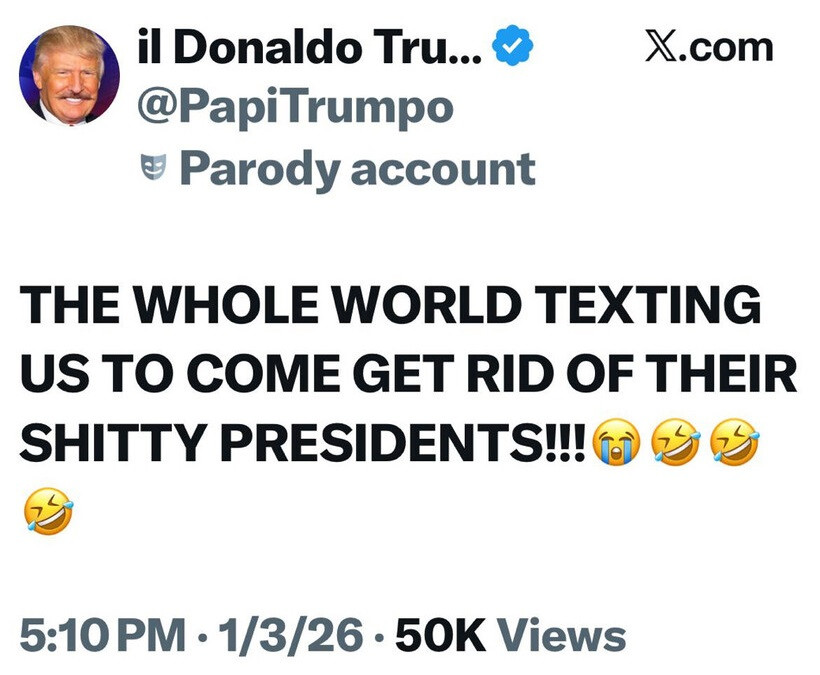
Task: Open the 50K Views count
Action: point(510,634)
